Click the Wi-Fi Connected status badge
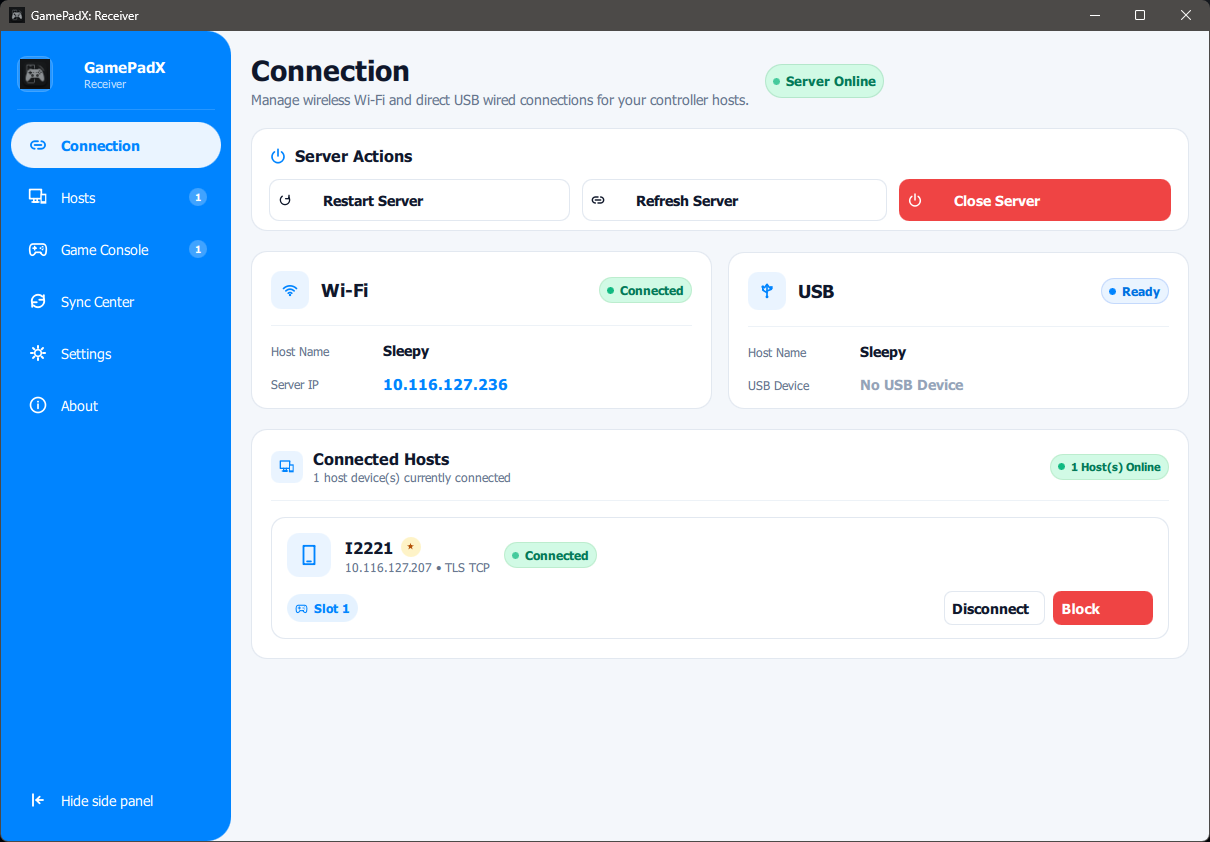 click(645, 290)
